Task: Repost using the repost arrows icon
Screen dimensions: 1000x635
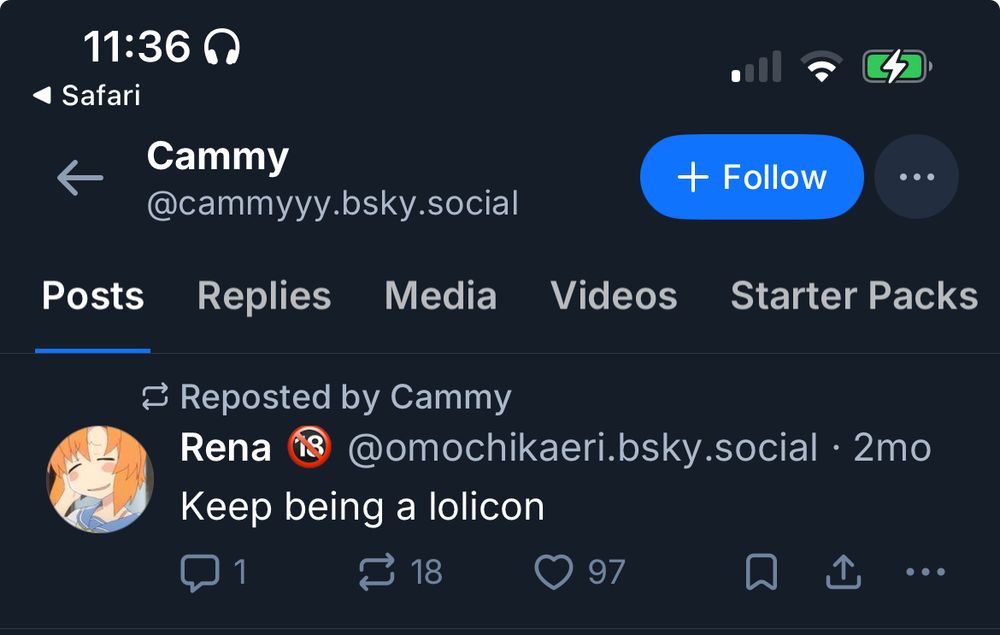Action: 376,572
